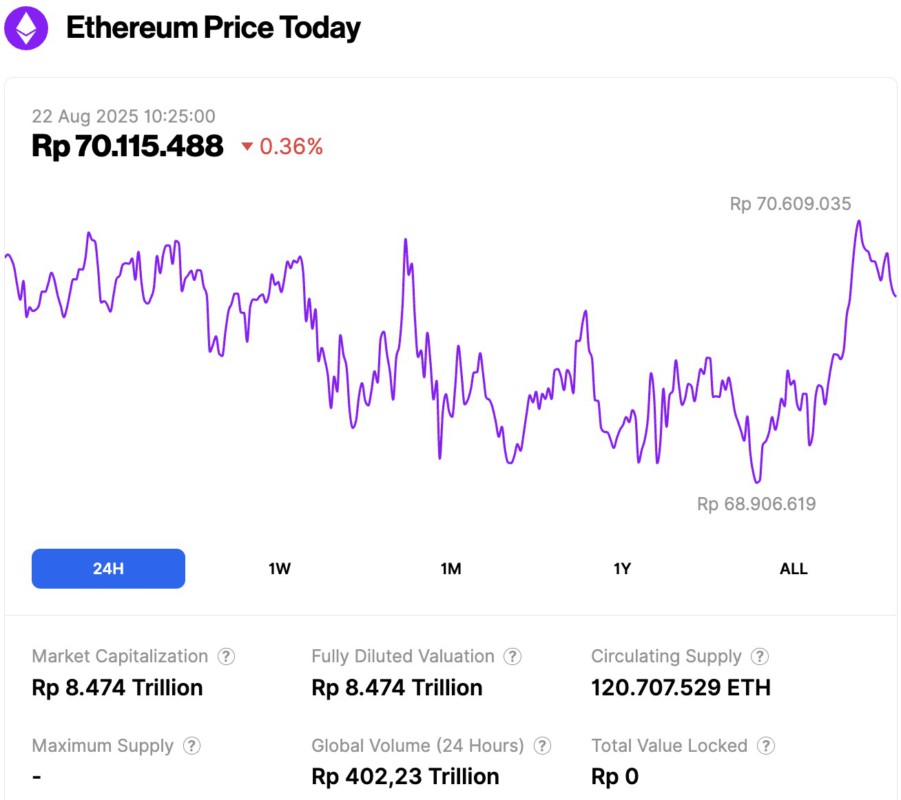901x800 pixels.
Task: Open the Global Volume help icon
Action: point(542,745)
